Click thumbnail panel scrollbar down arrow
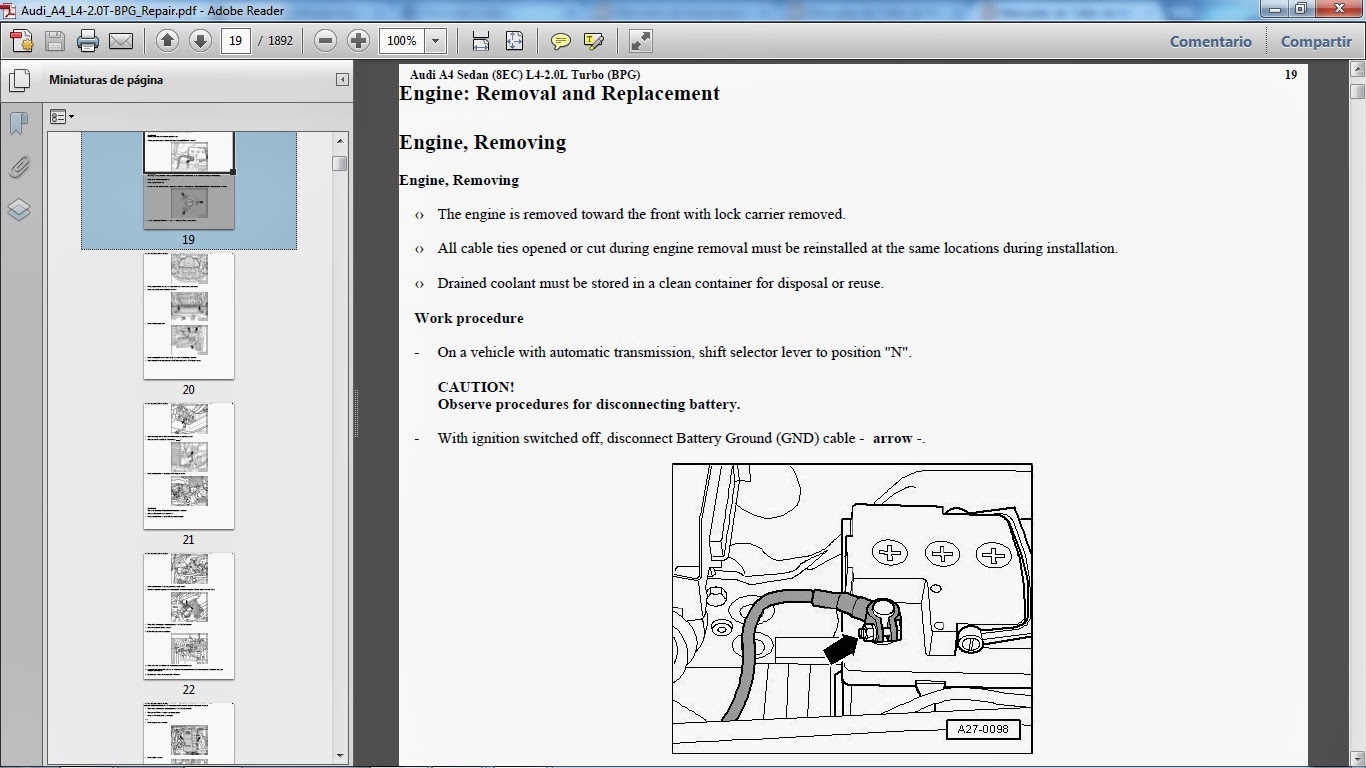1366x768 pixels. pyautogui.click(x=340, y=756)
